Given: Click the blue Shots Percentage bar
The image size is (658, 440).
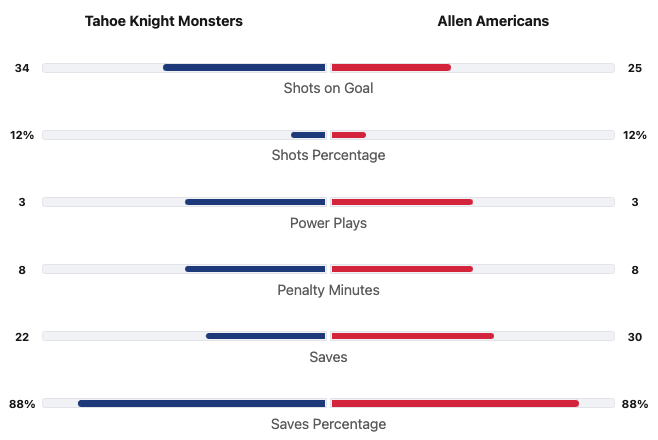Looking at the screenshot, I should pyautogui.click(x=308, y=135).
